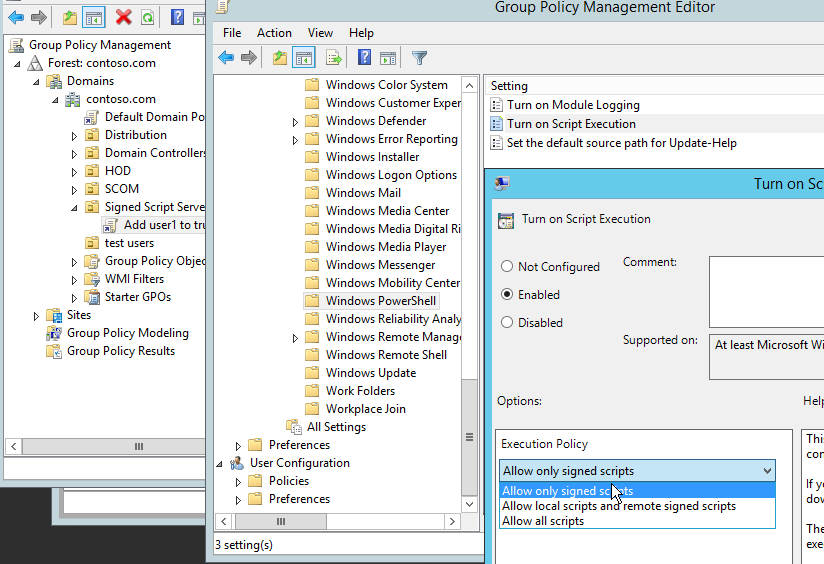
Task: Expand Windows Defender tree node
Action: coord(295,122)
